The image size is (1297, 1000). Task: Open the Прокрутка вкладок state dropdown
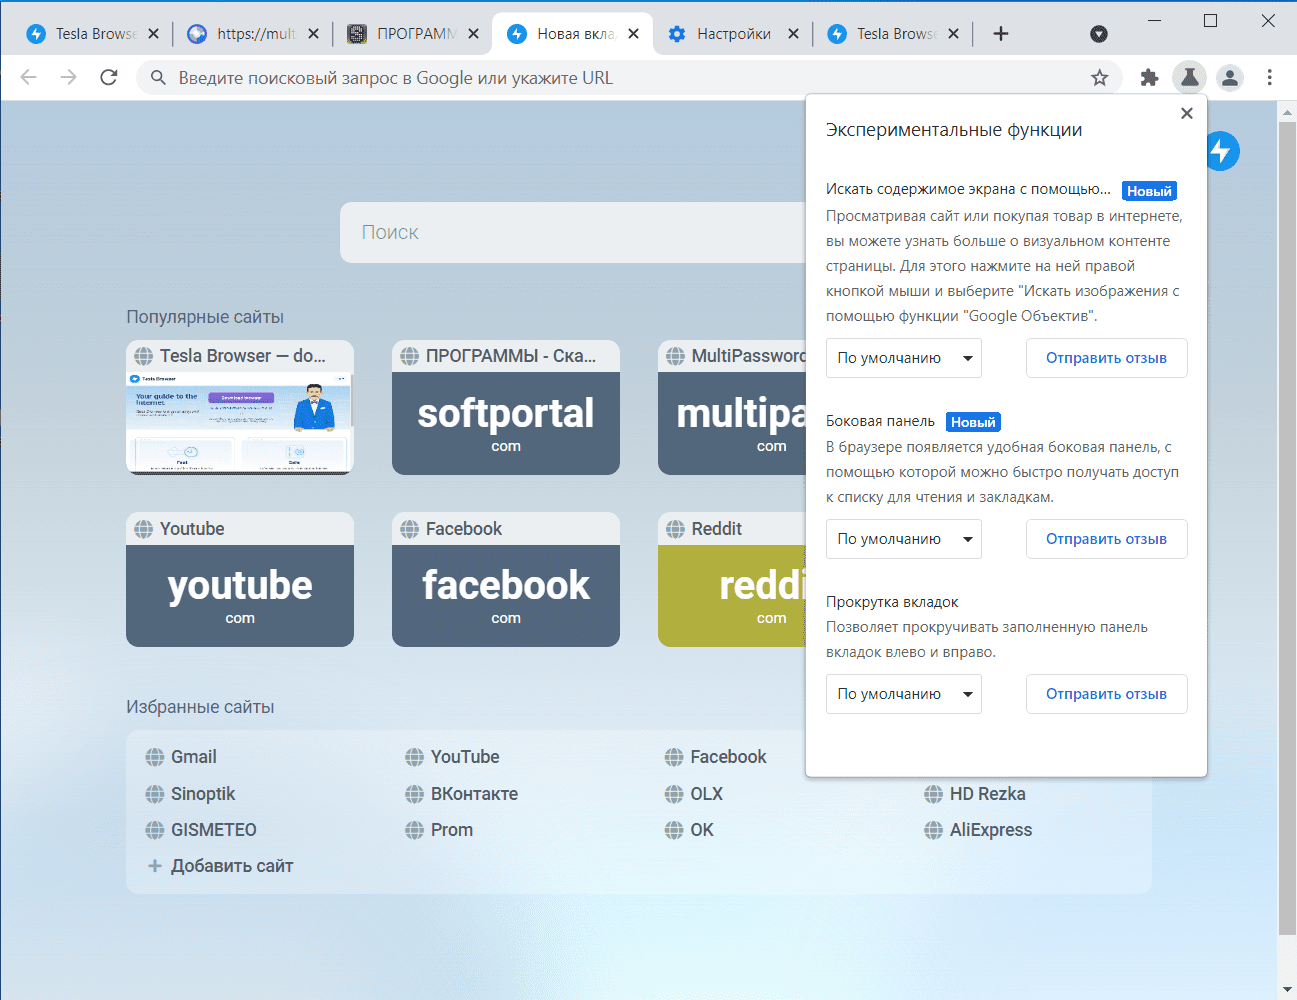pos(903,694)
